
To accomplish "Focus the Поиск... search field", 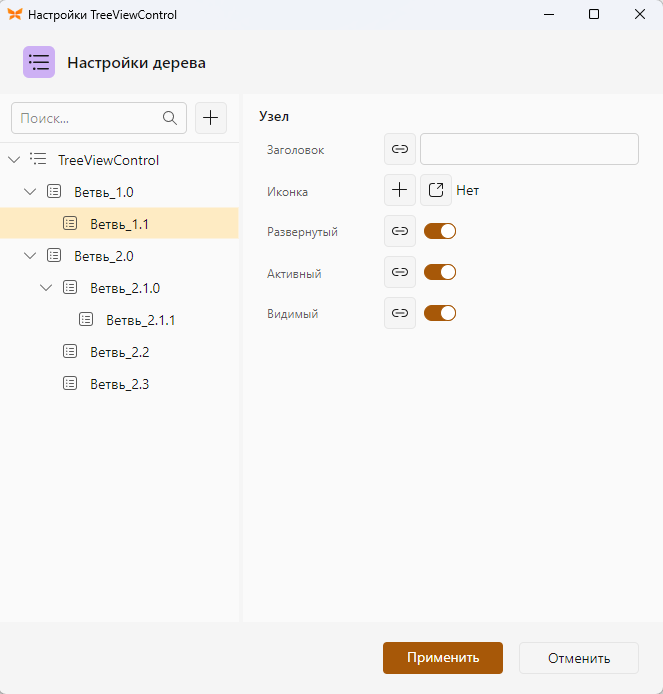I will 99,118.
